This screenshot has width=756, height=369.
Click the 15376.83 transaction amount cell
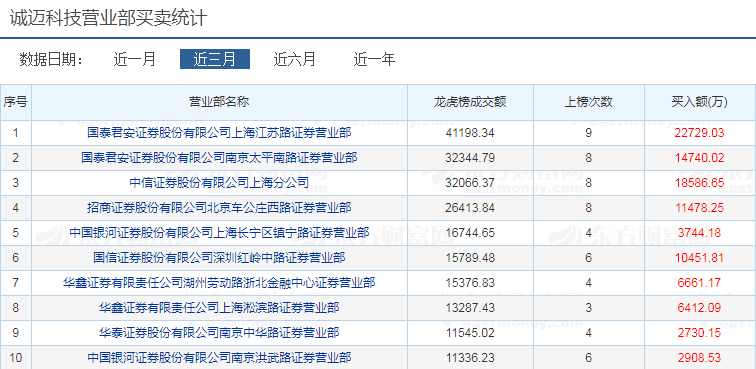click(470, 283)
